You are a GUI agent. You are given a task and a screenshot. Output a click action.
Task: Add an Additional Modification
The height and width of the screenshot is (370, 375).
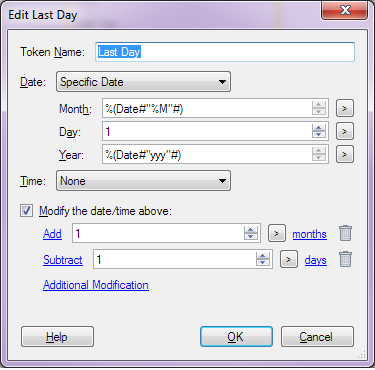point(96,285)
